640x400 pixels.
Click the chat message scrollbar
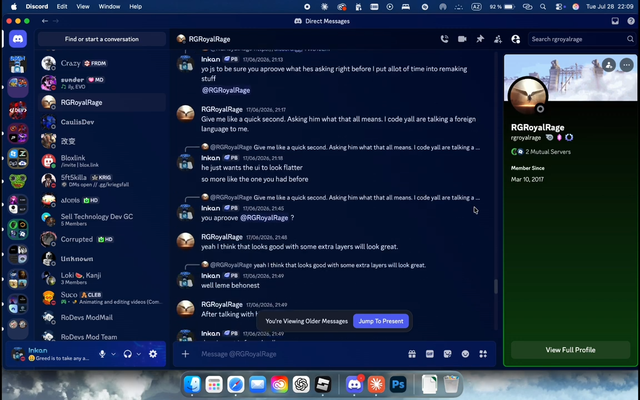click(496, 286)
